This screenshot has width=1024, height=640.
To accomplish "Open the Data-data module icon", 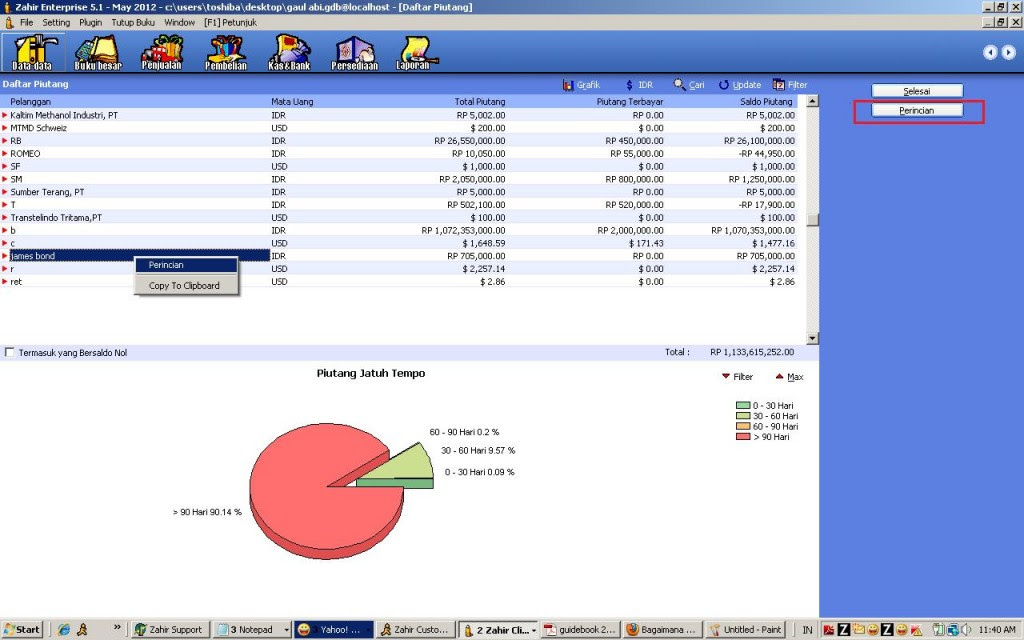I will point(32,52).
